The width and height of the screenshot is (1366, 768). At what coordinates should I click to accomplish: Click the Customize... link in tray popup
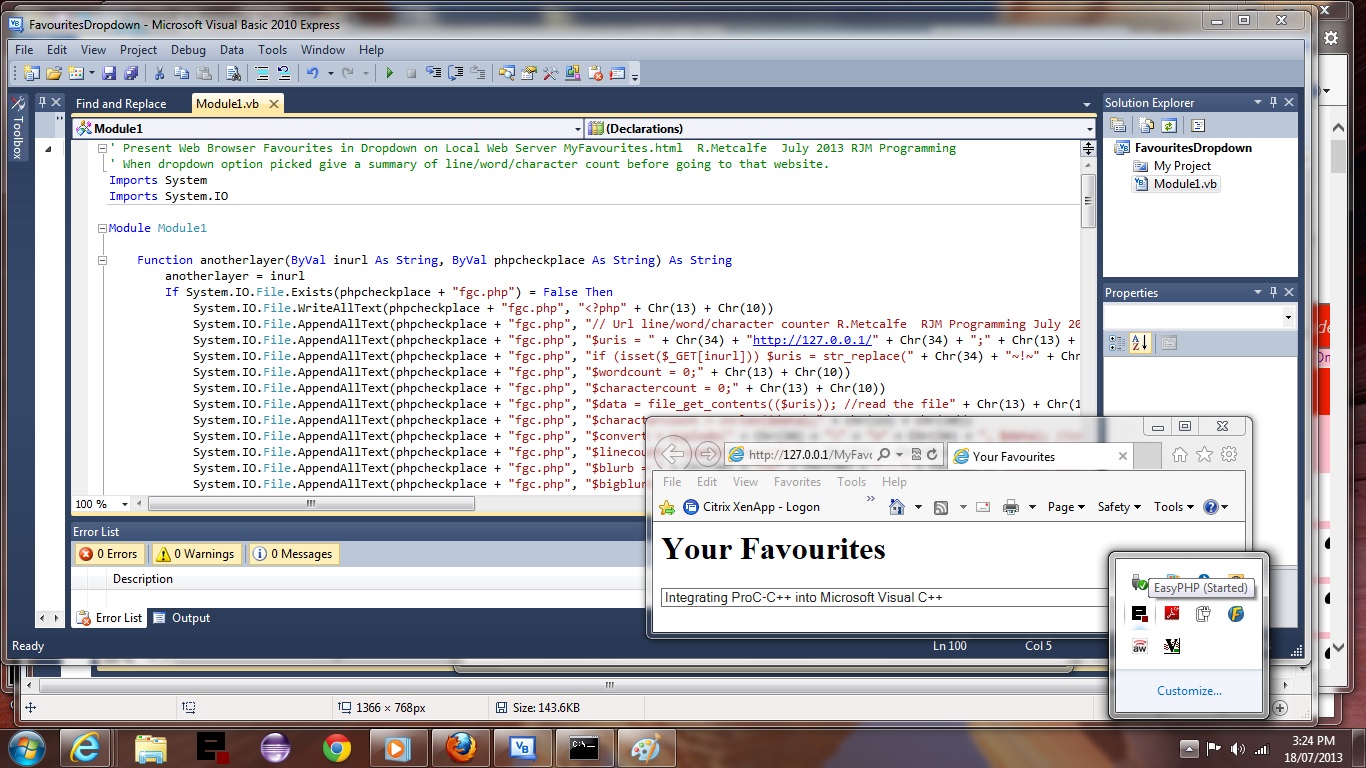pos(1189,691)
